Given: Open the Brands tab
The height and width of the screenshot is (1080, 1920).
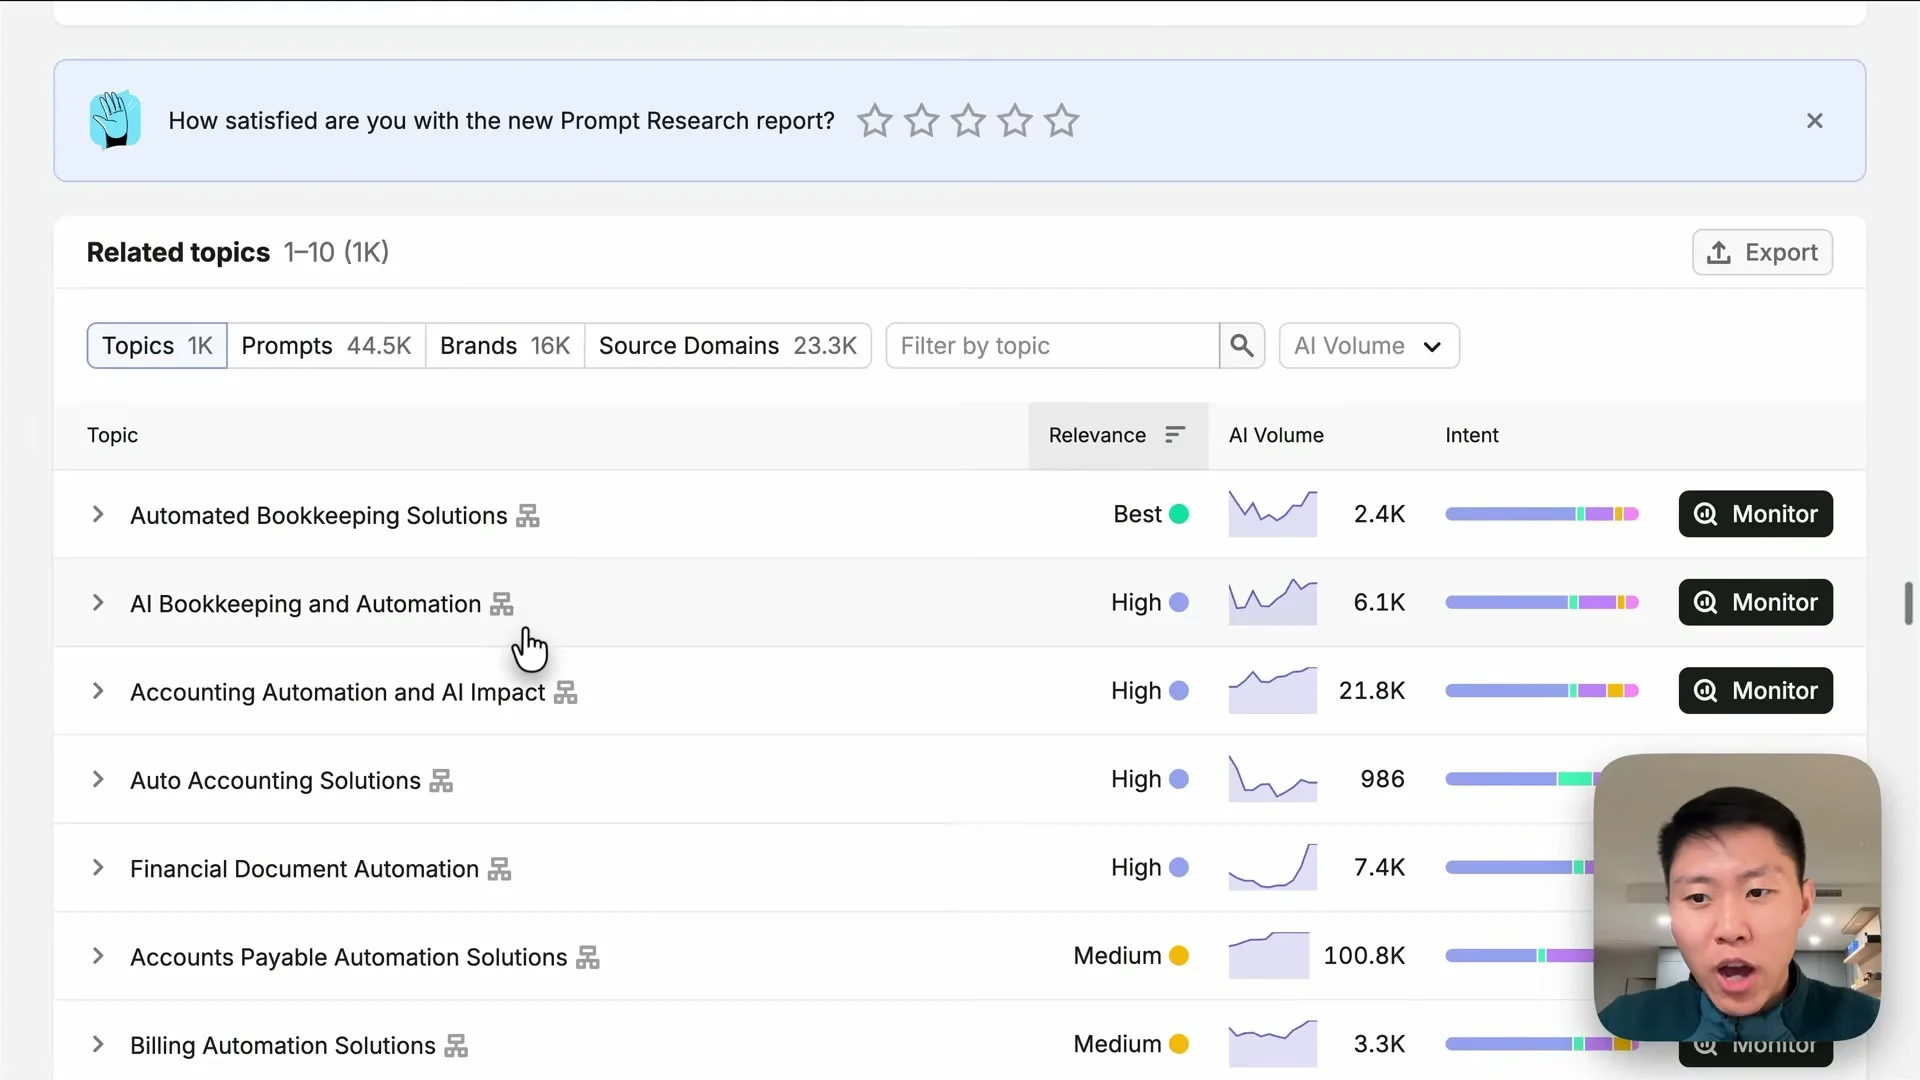Looking at the screenshot, I should pyautogui.click(x=505, y=346).
